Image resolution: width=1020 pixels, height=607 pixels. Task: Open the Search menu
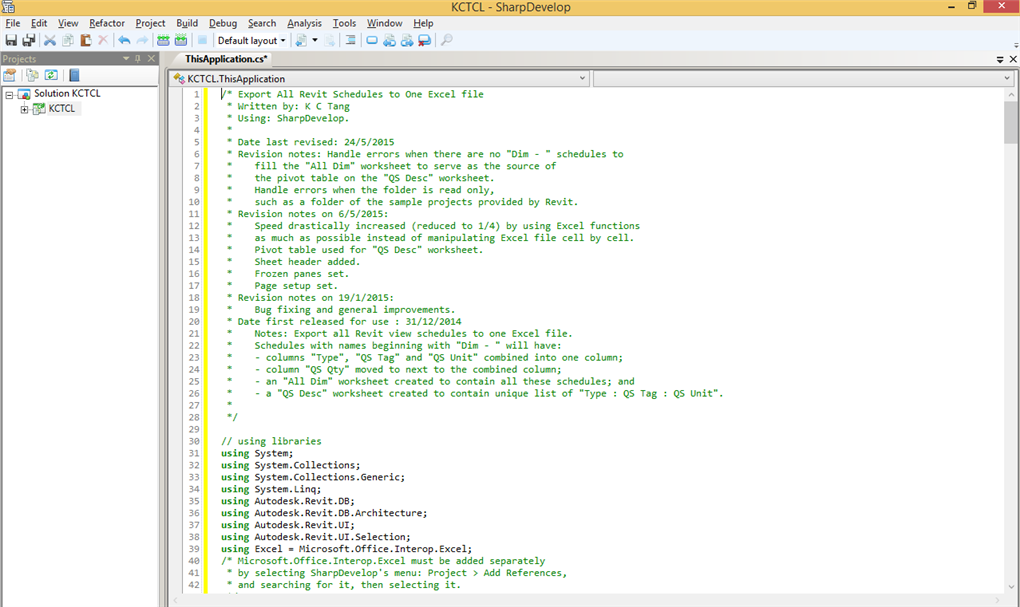pyautogui.click(x=262, y=23)
